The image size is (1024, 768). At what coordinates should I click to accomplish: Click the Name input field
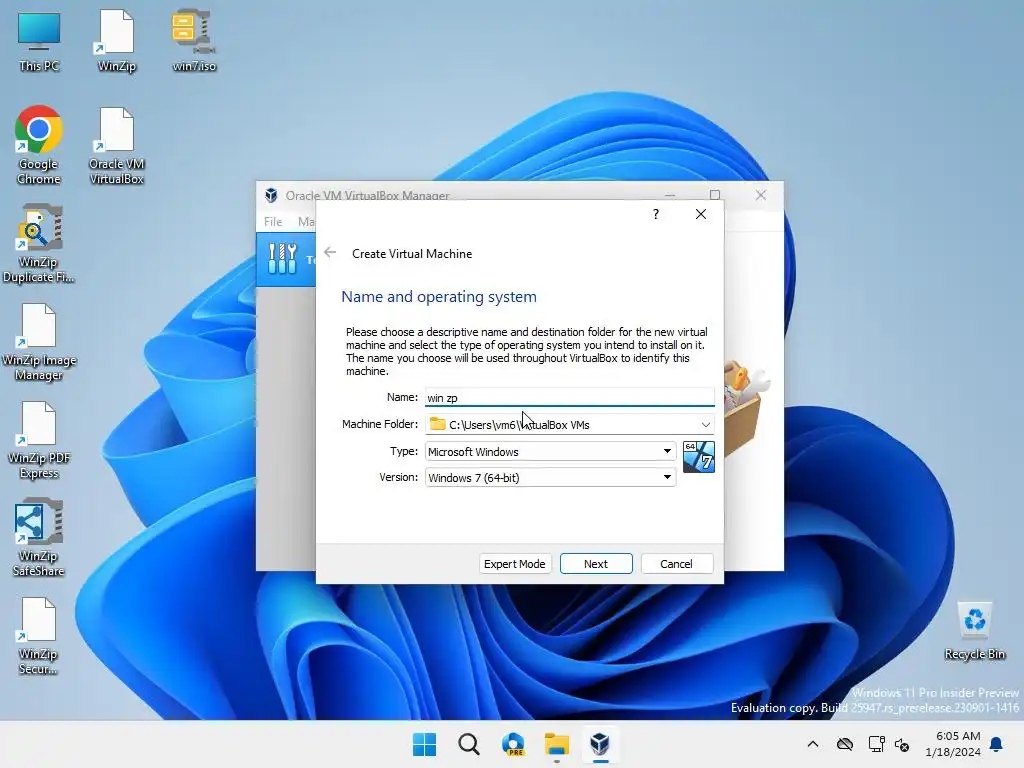pyautogui.click(x=569, y=397)
